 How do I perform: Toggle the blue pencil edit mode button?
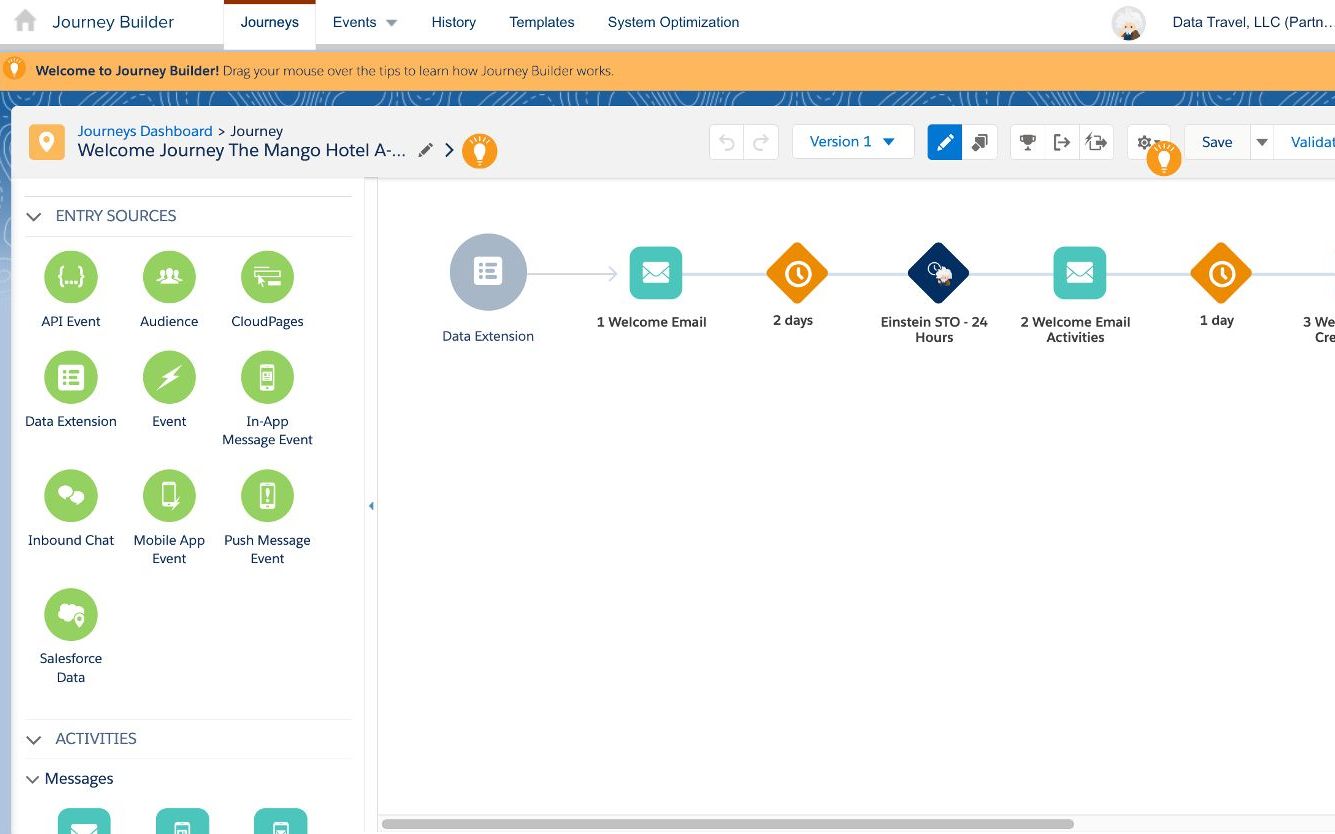[945, 142]
